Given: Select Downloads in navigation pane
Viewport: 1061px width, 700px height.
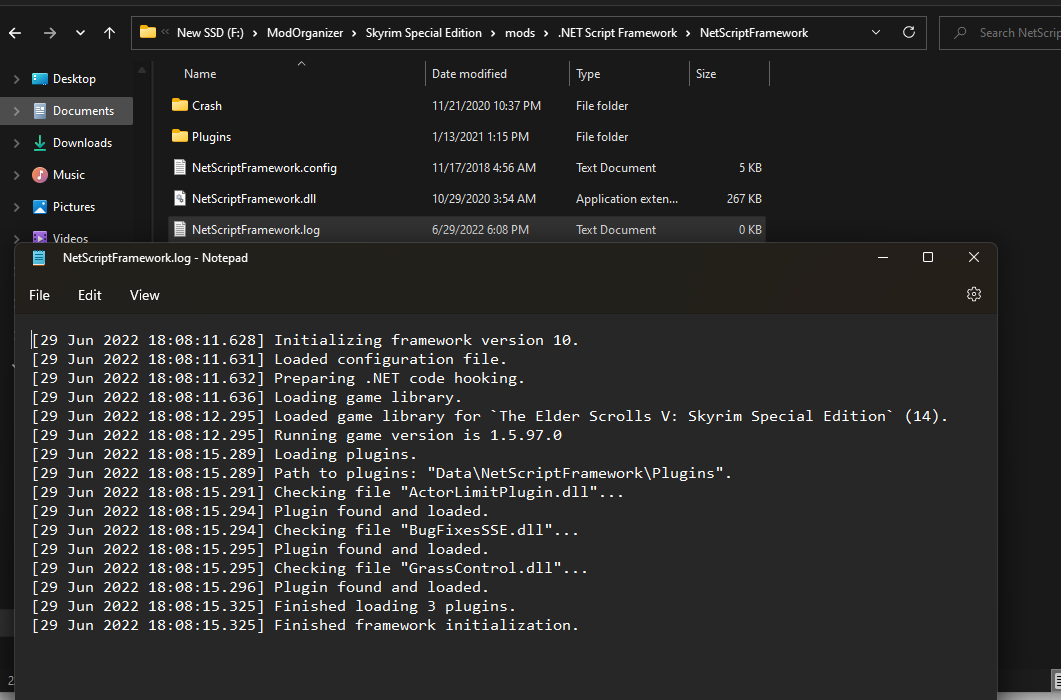Looking at the screenshot, I should [x=83, y=142].
